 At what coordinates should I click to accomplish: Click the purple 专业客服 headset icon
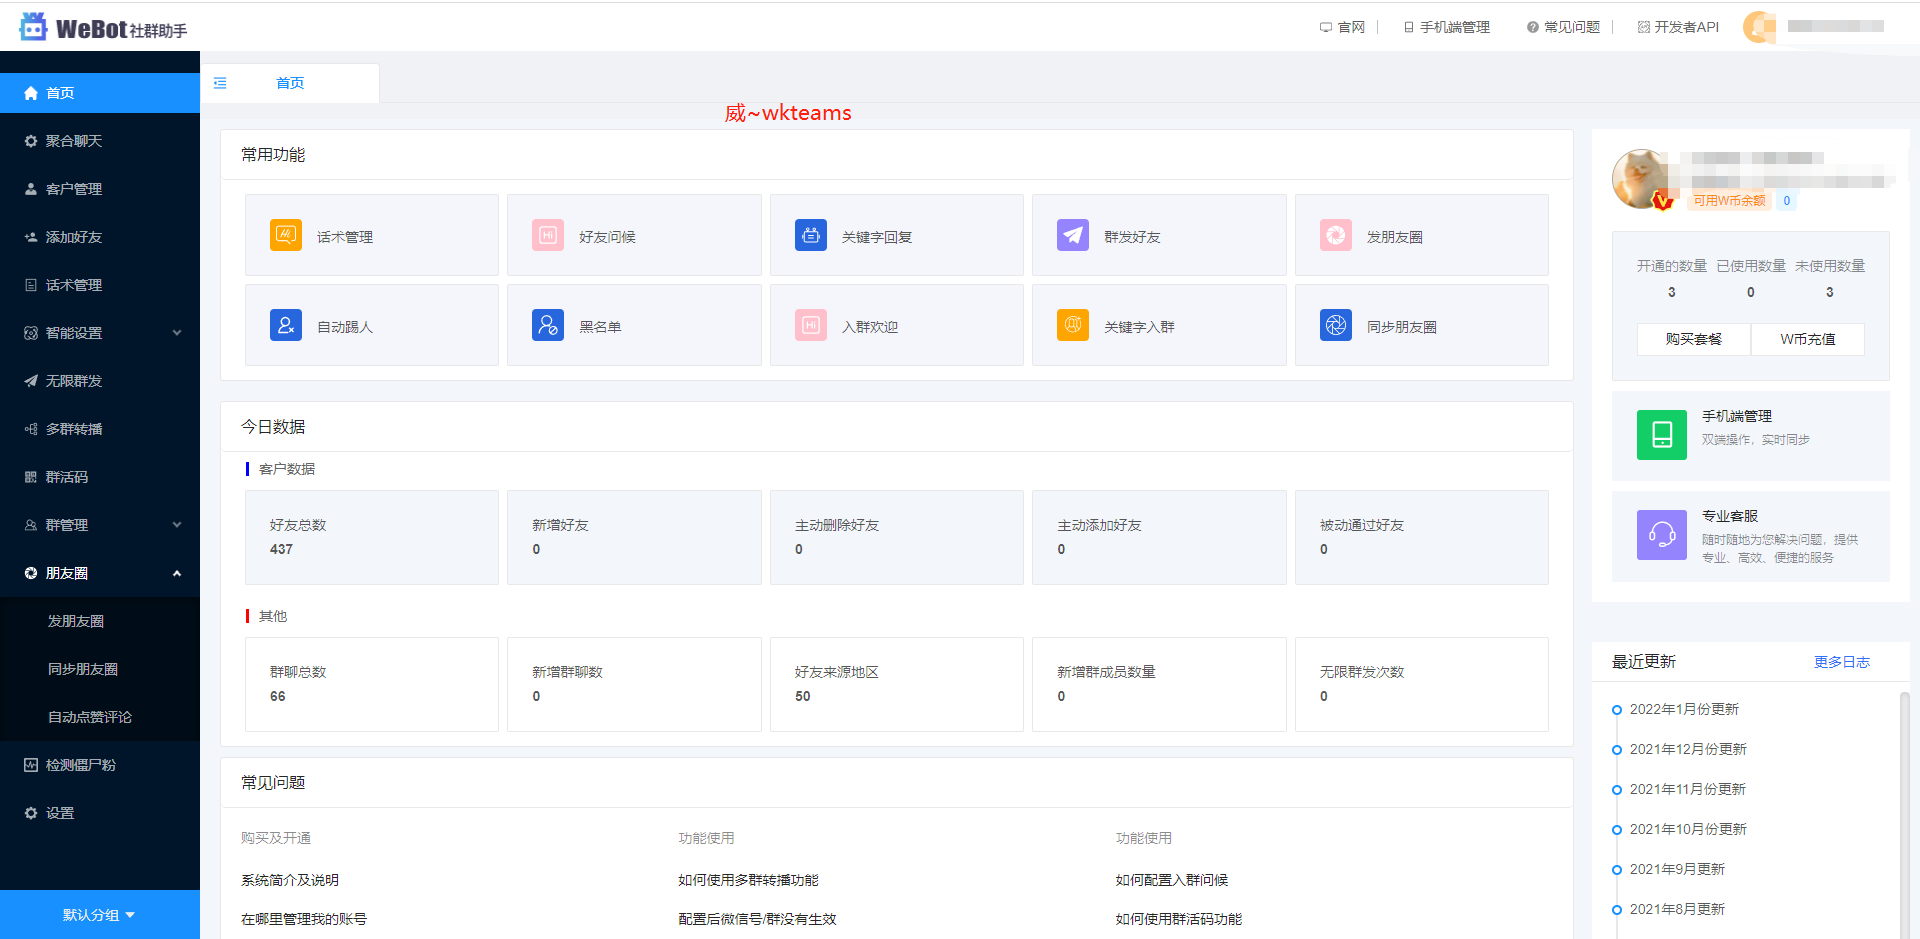1662,535
